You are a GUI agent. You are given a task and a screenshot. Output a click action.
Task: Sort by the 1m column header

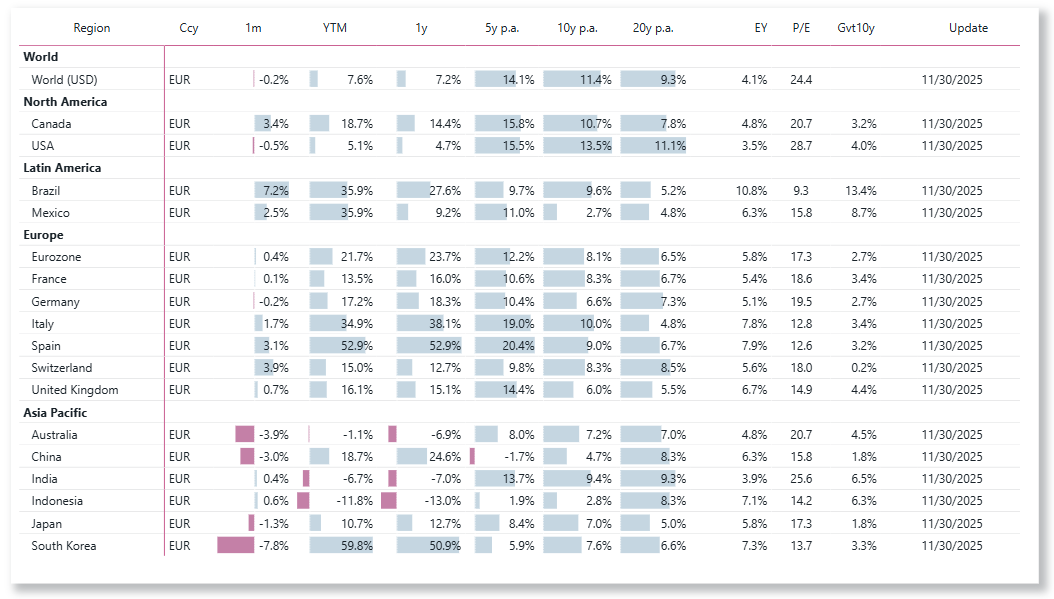[x=253, y=28]
